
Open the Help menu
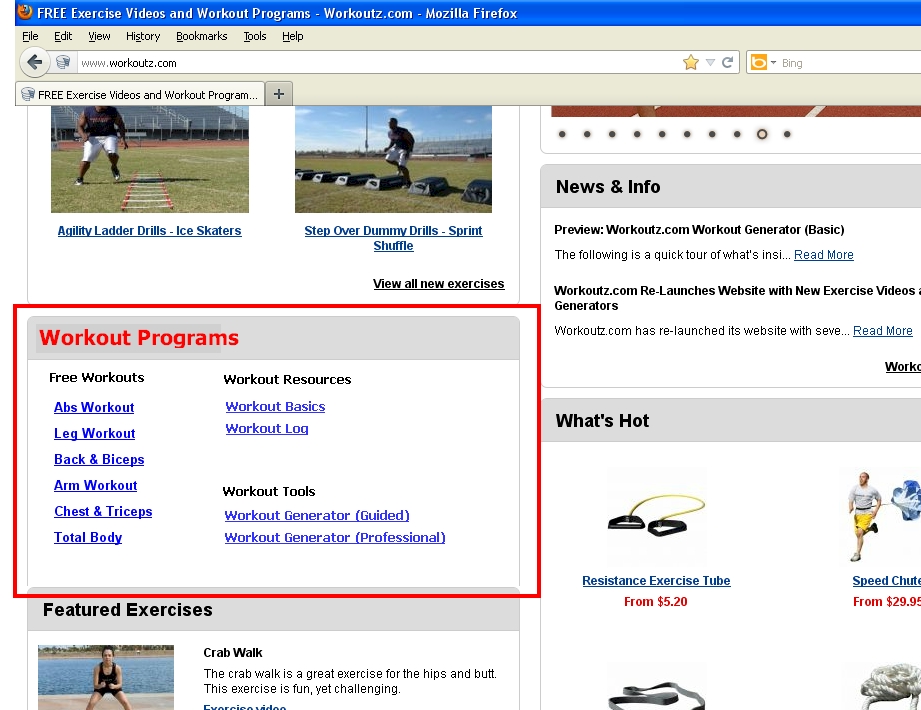[293, 36]
